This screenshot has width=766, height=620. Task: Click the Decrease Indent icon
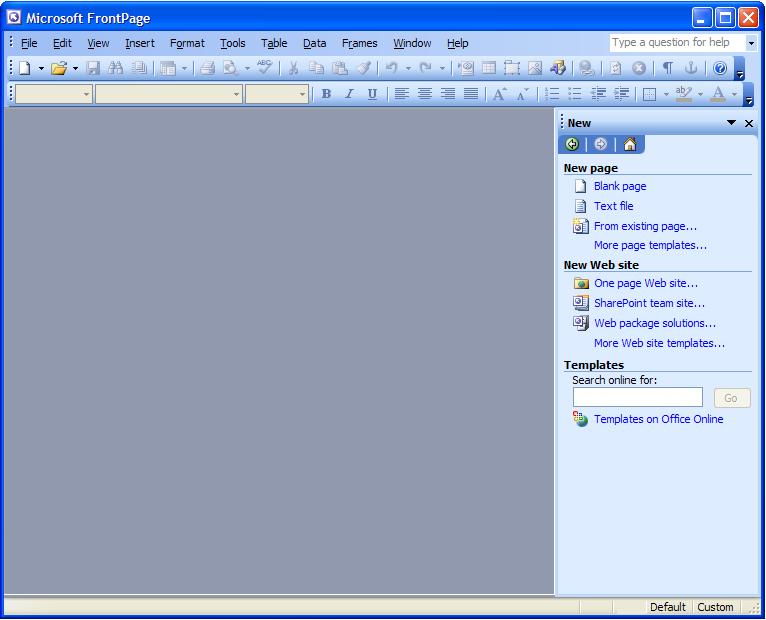click(x=598, y=94)
